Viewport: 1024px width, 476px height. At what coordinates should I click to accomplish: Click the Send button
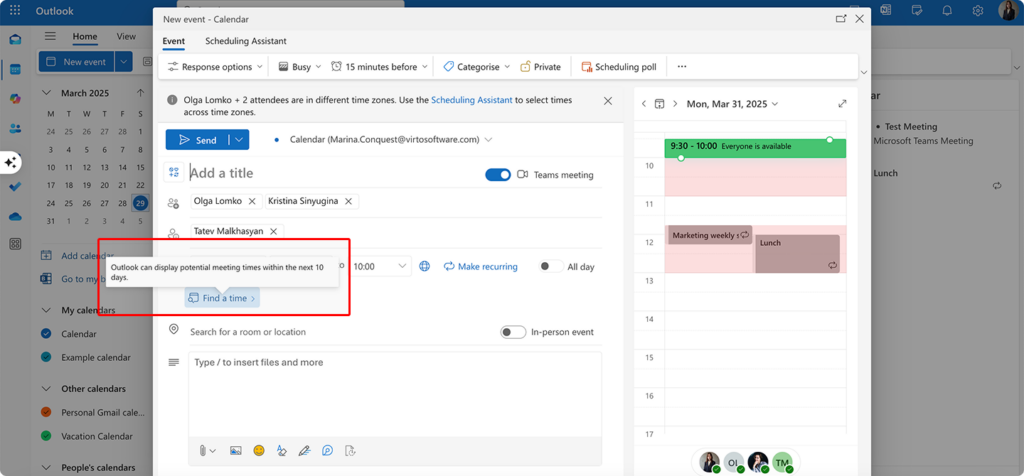(x=198, y=140)
